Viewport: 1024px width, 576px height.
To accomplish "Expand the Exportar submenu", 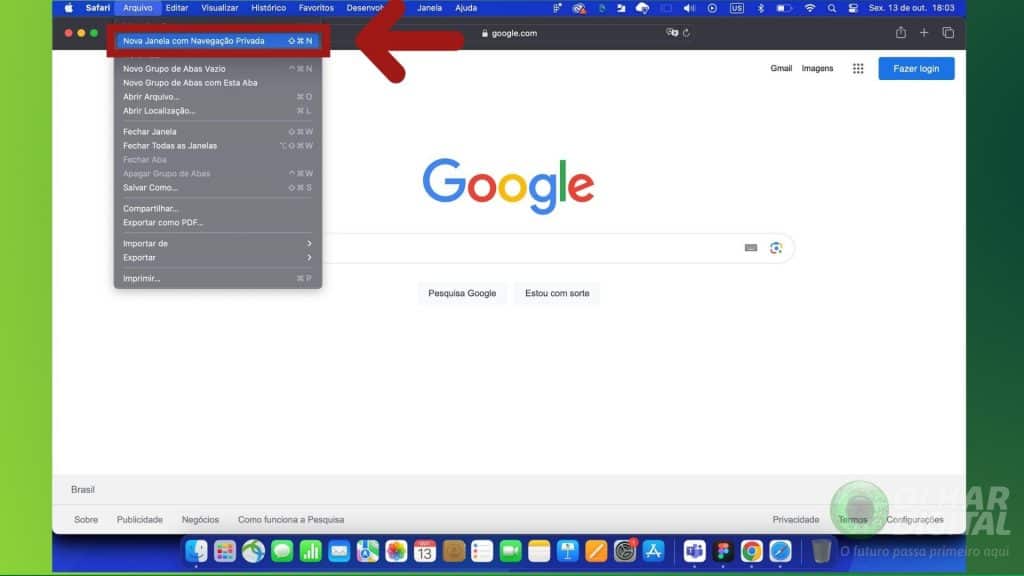I will point(217,257).
